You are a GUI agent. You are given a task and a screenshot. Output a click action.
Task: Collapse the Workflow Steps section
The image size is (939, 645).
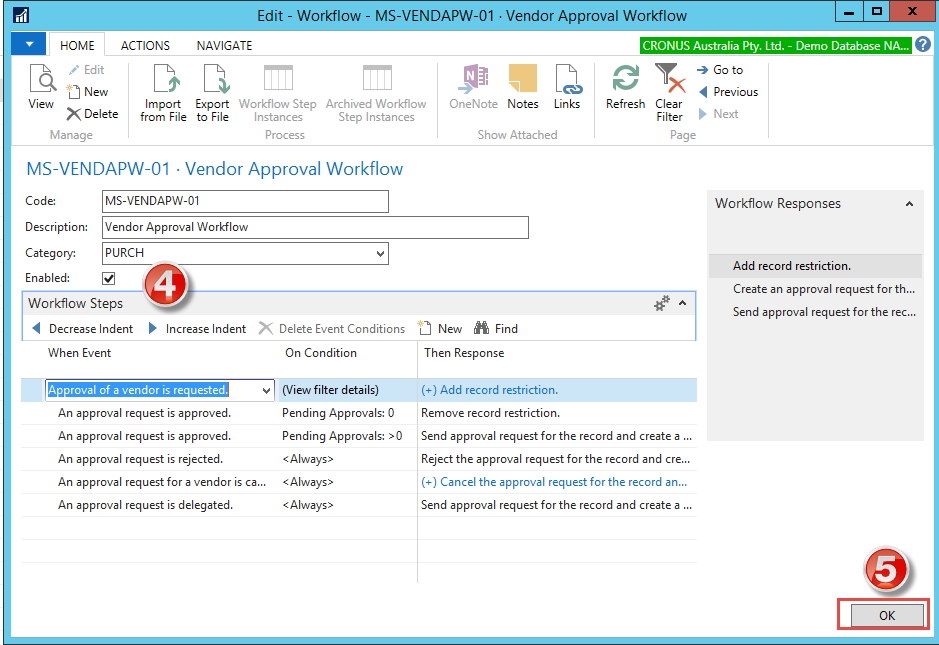[681, 303]
